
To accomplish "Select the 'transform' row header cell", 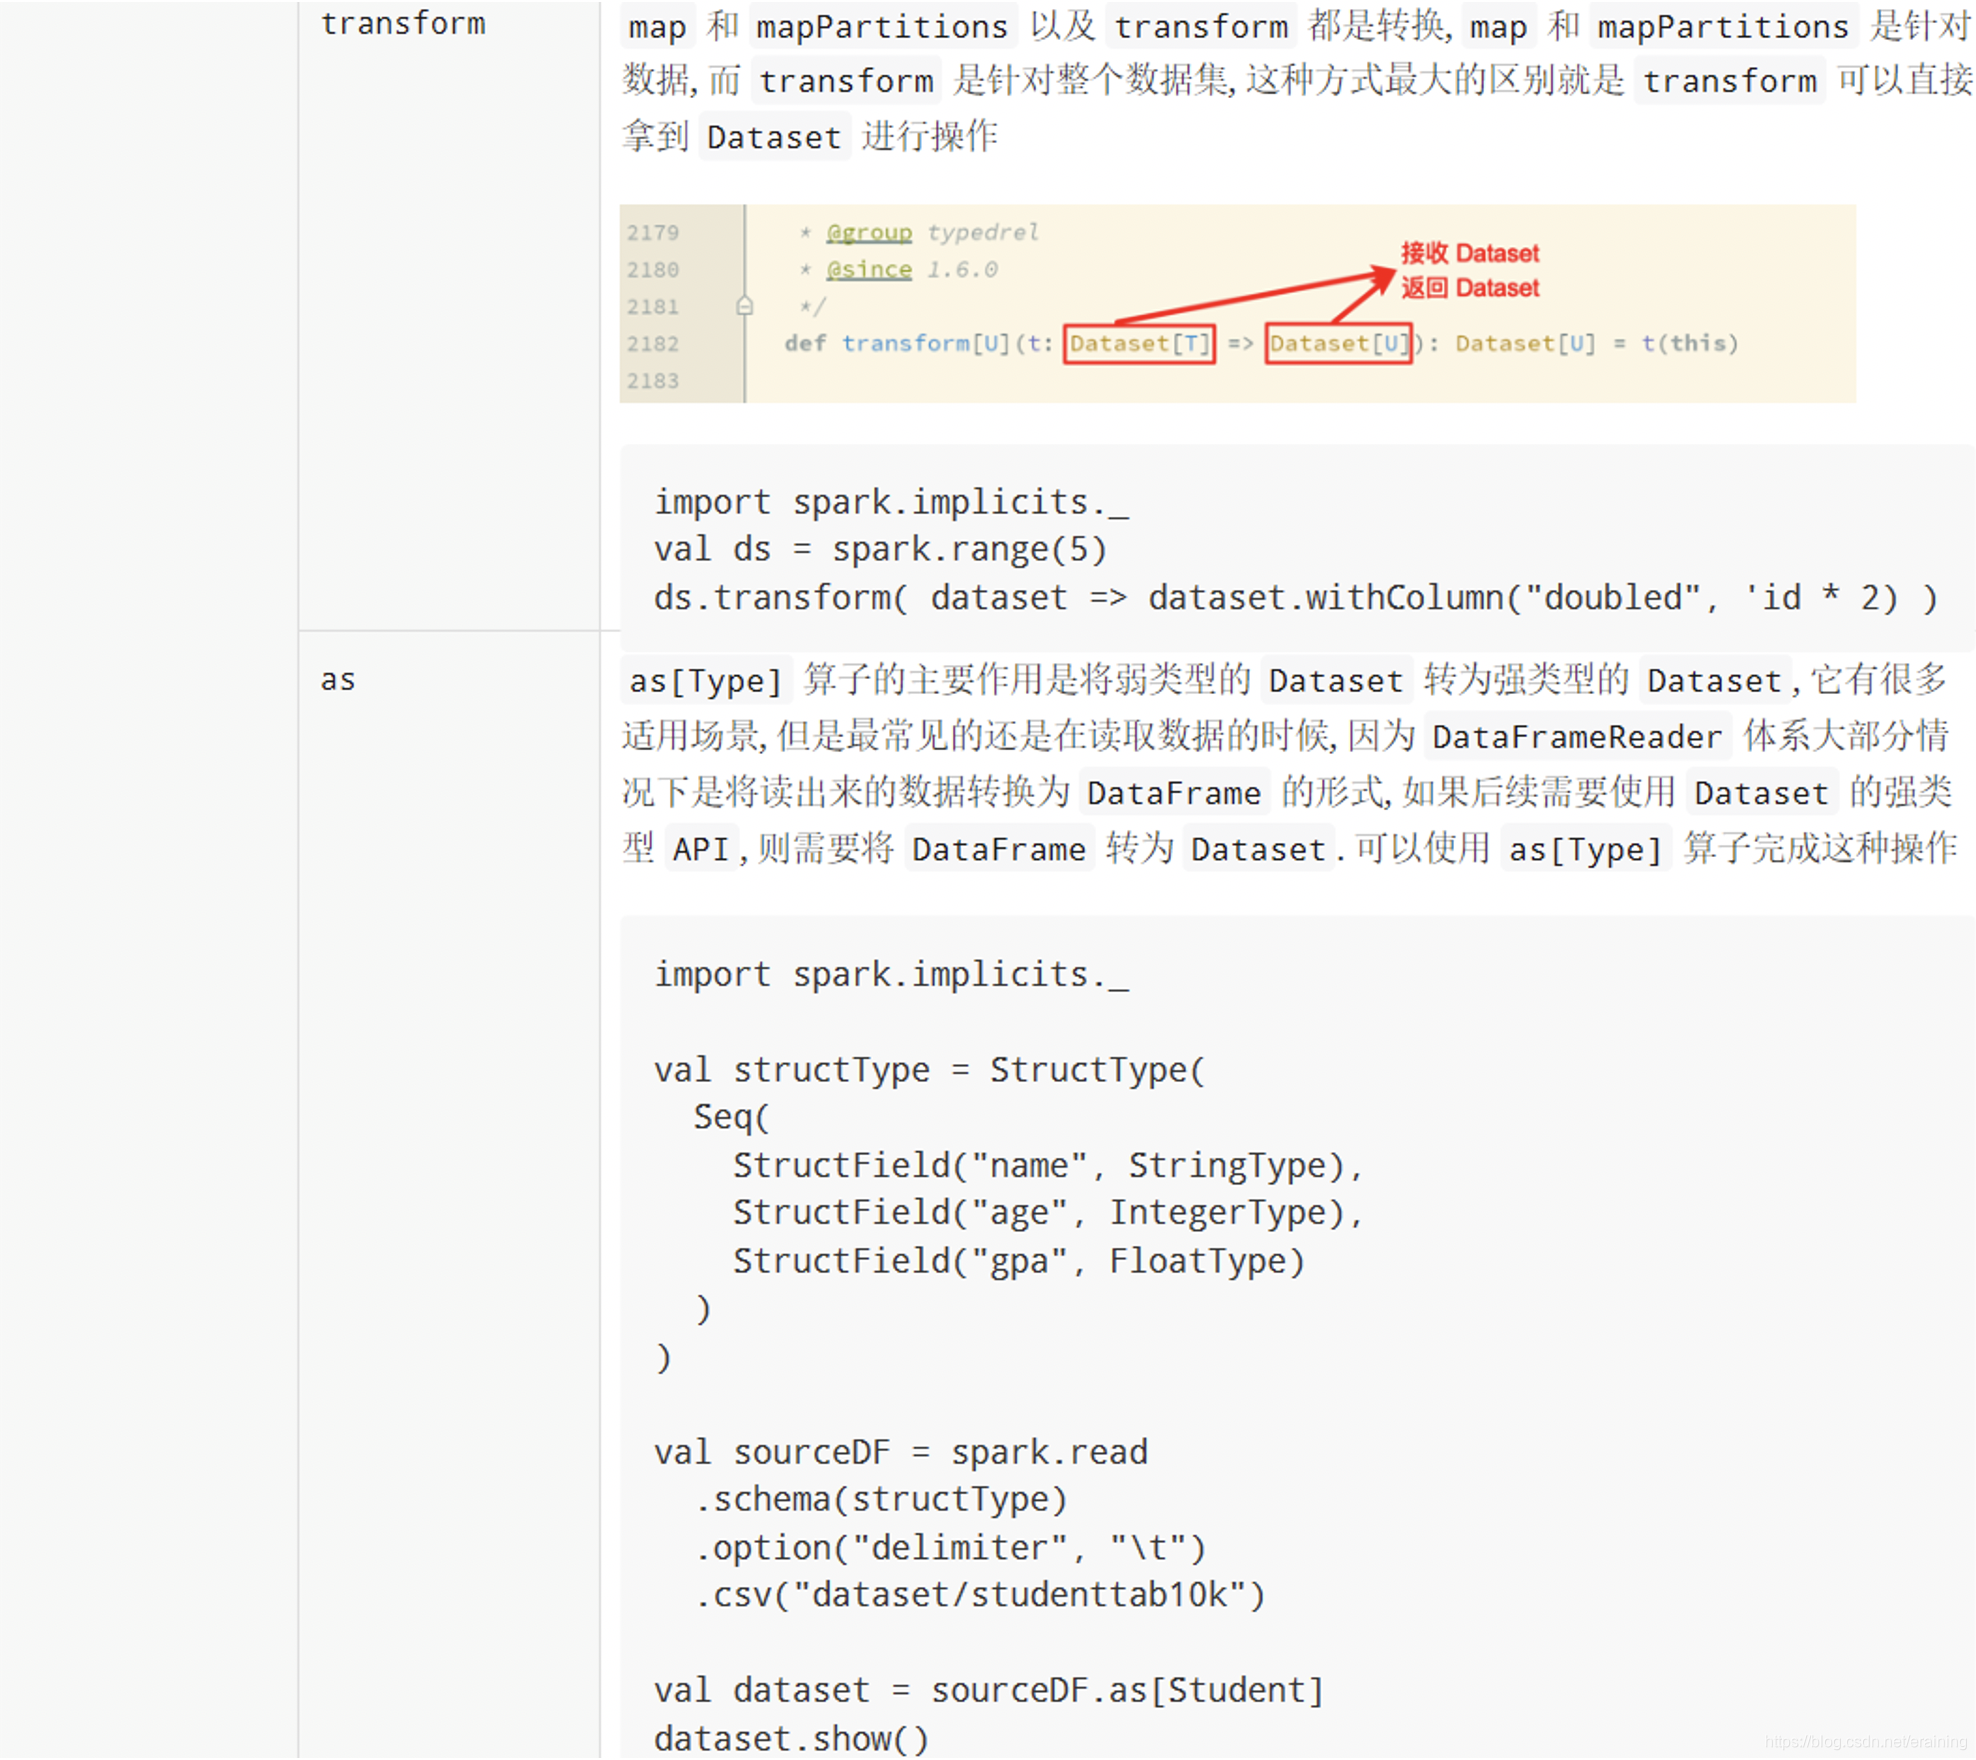I will click(x=403, y=24).
